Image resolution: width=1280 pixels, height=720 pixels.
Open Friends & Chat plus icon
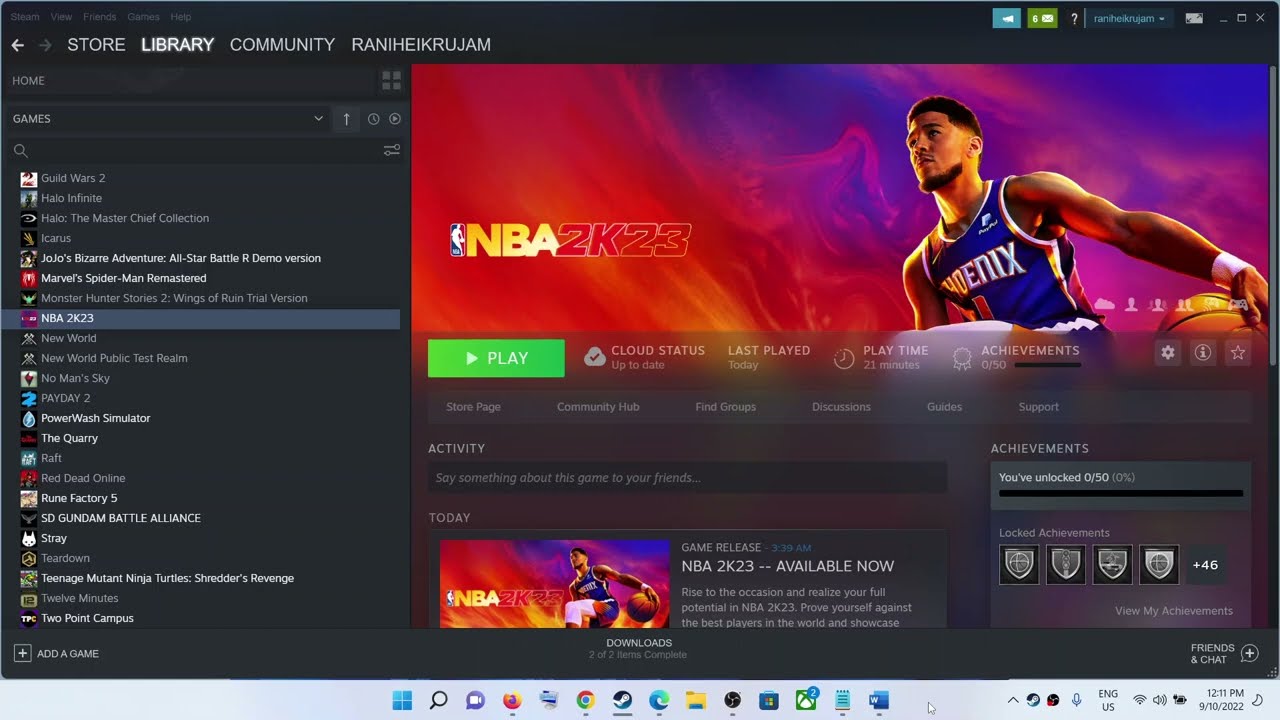[x=1249, y=653]
